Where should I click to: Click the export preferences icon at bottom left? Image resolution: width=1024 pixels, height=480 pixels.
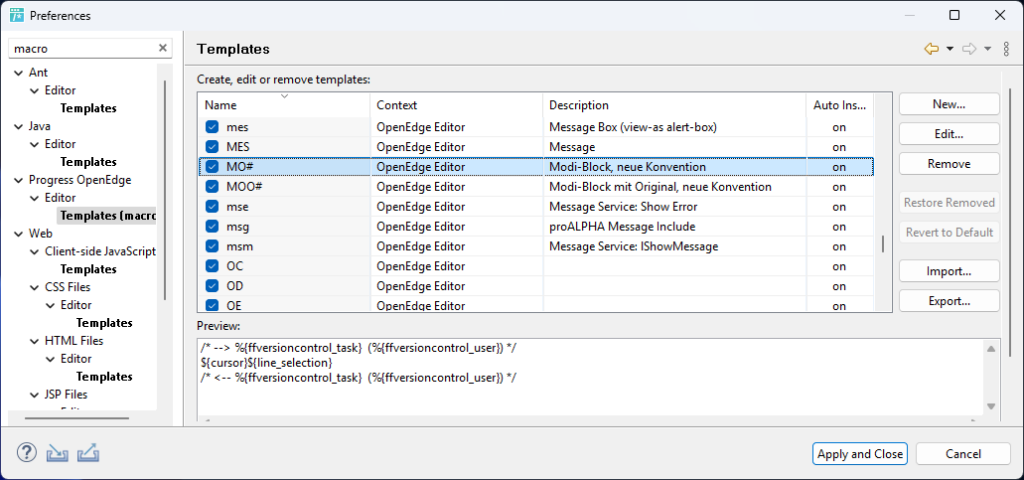click(88, 453)
